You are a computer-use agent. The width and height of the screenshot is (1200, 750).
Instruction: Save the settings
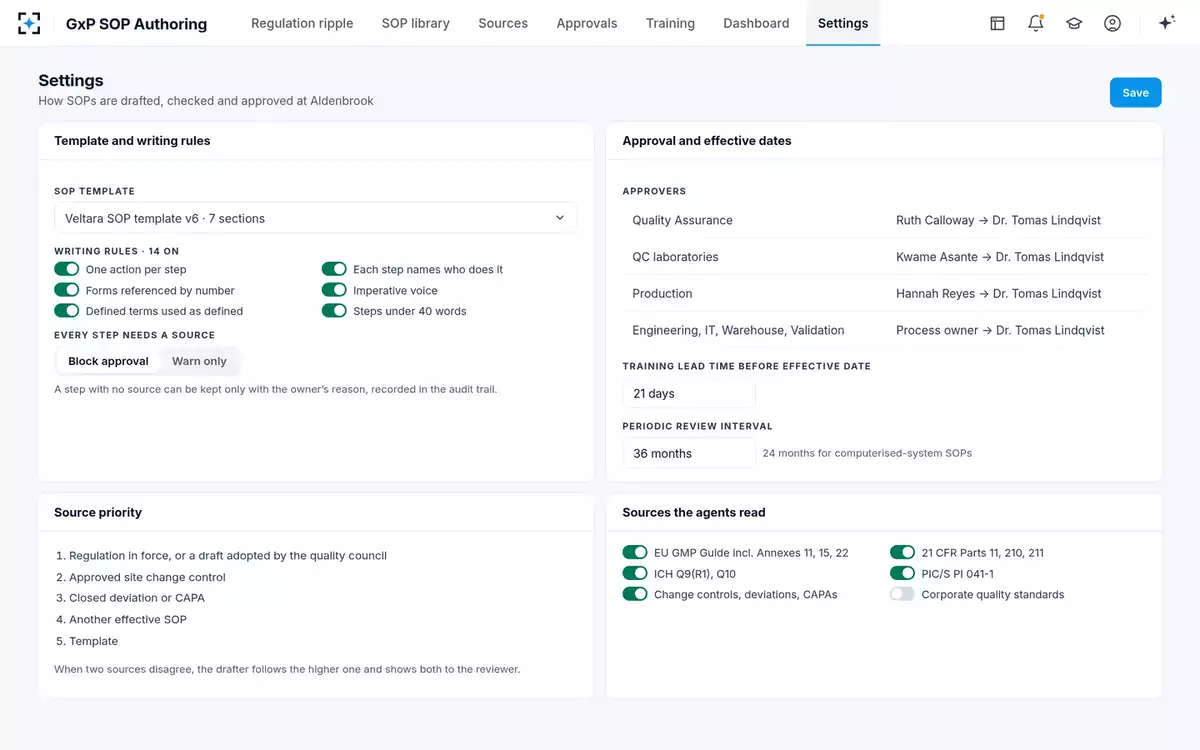click(x=1135, y=92)
